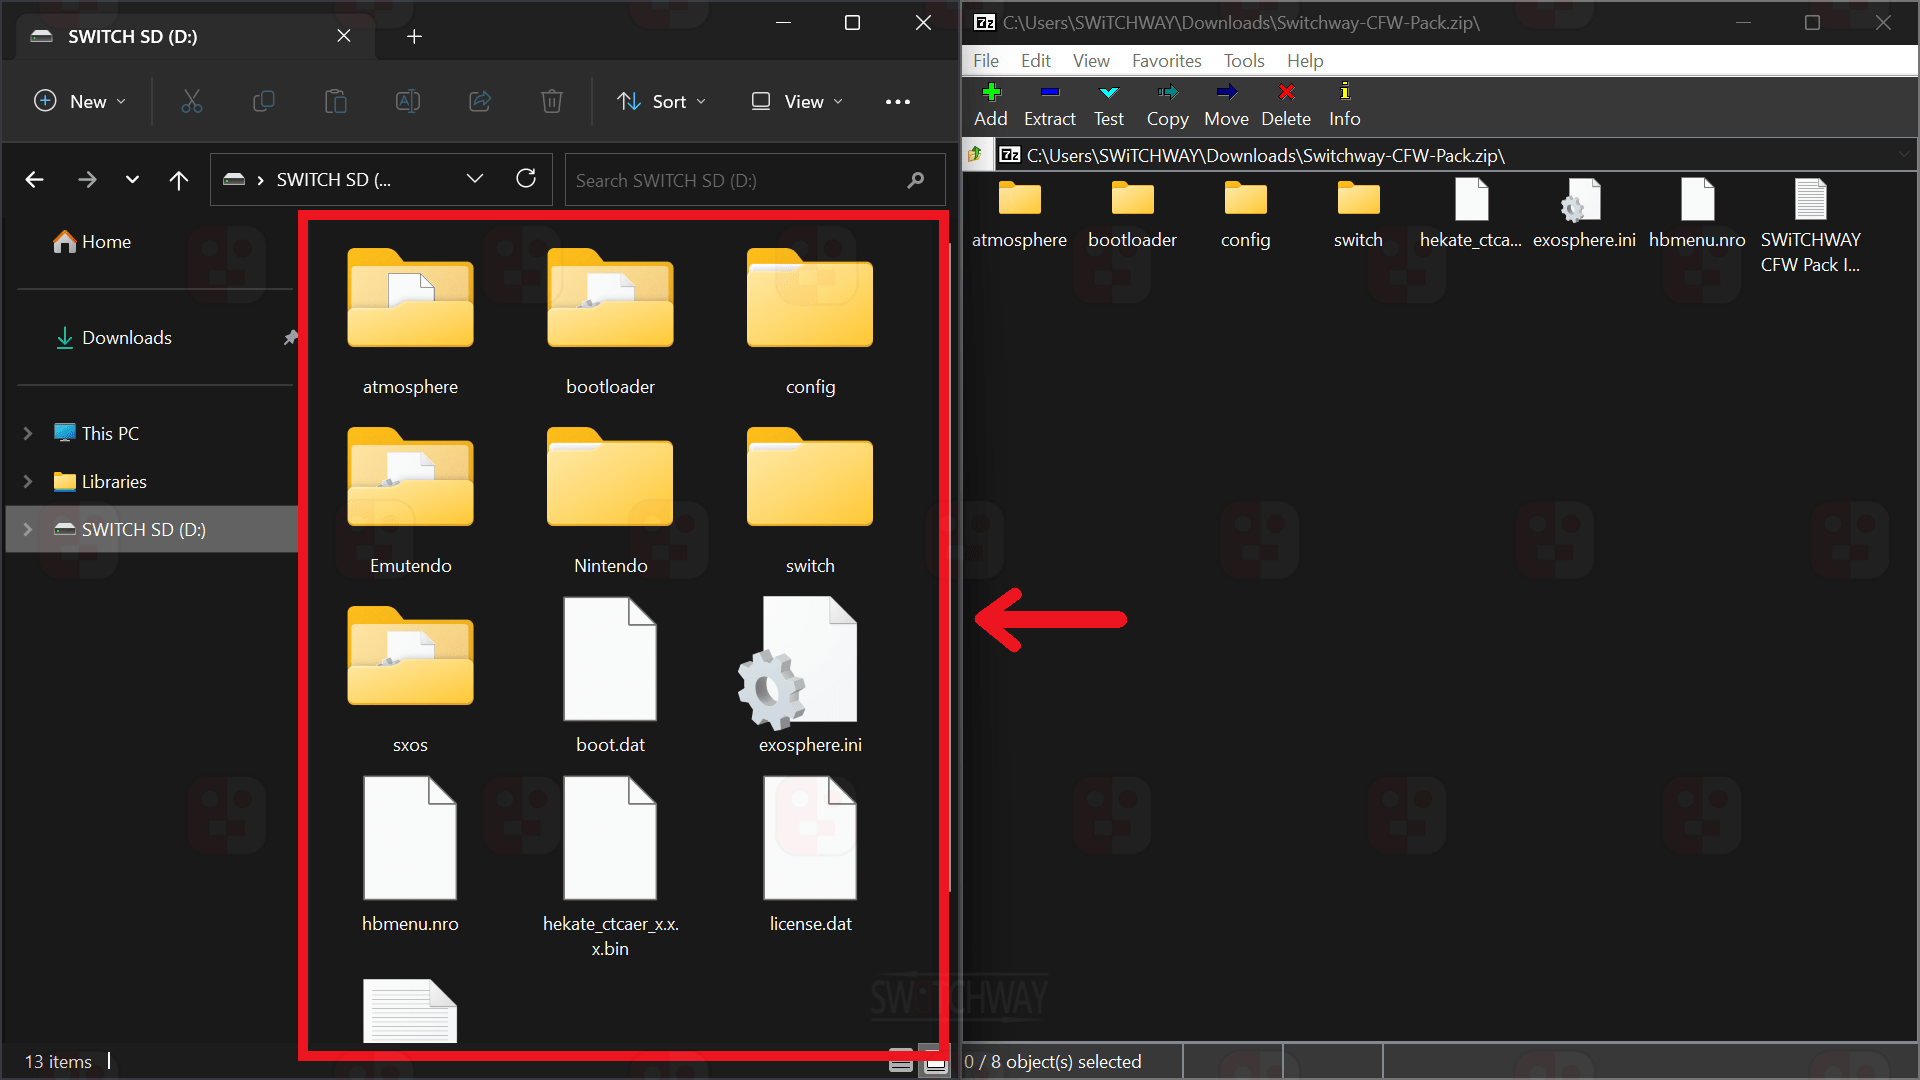Image resolution: width=1920 pixels, height=1080 pixels.
Task: Click Explorer Share toolbar icon
Action: 480,101
